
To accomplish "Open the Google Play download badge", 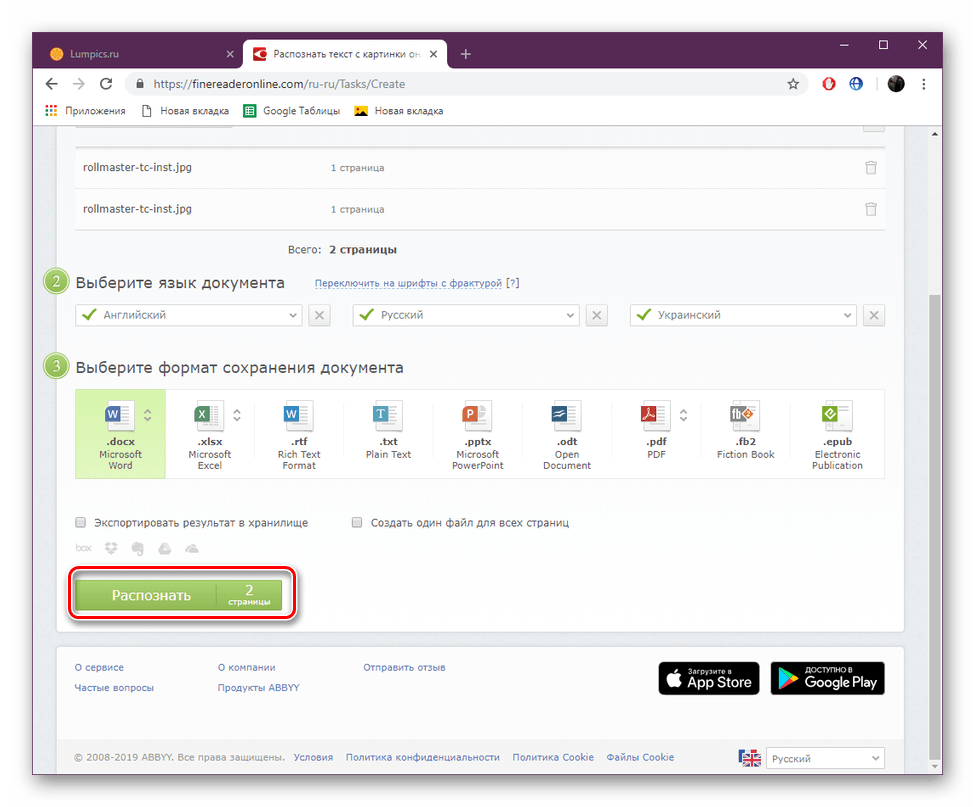I will pyautogui.click(x=828, y=678).
